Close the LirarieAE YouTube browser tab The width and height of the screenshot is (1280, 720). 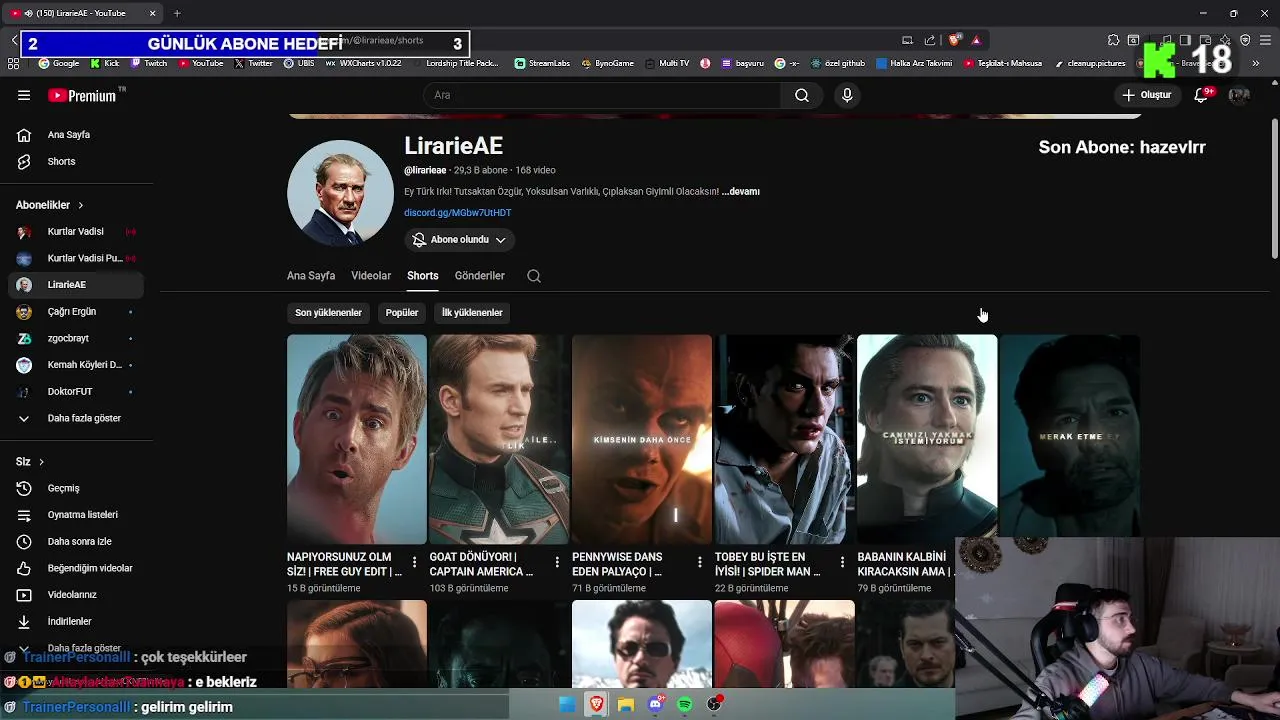(x=152, y=13)
